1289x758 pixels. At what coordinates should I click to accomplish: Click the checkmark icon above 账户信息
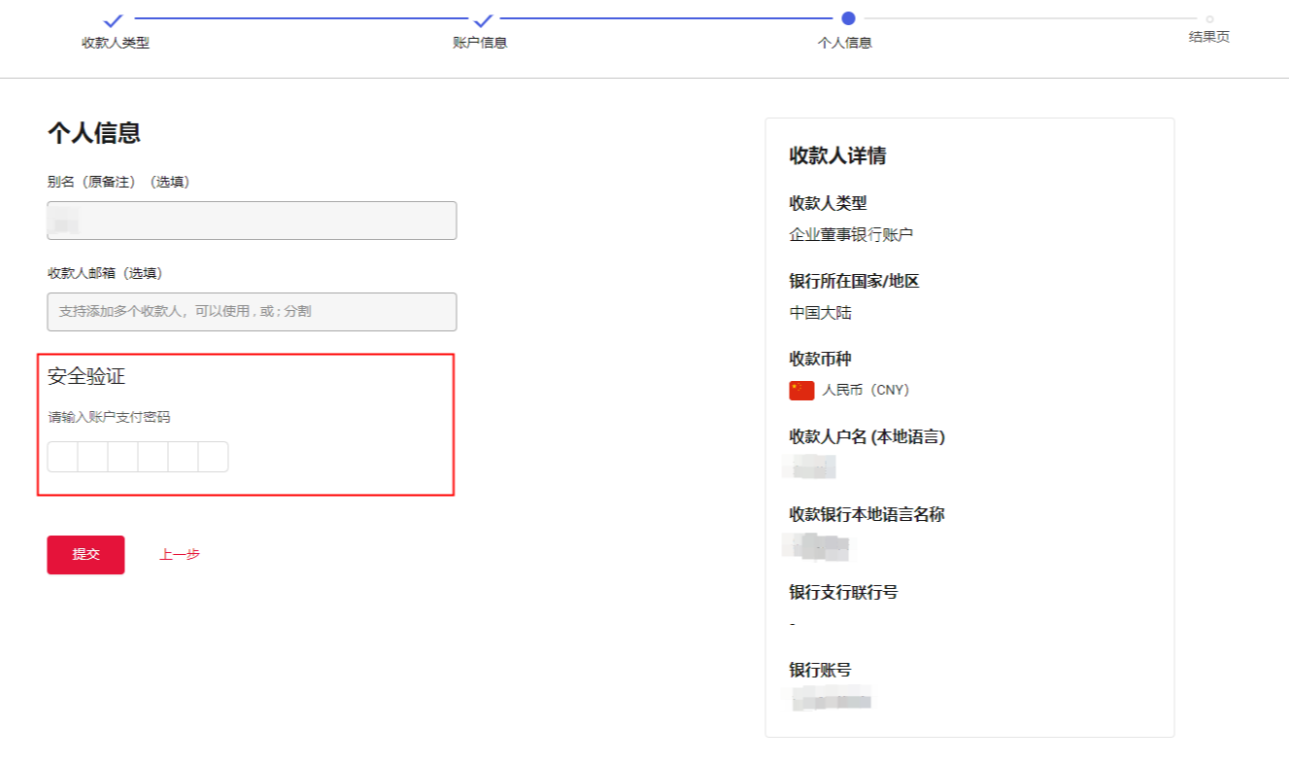(x=483, y=19)
